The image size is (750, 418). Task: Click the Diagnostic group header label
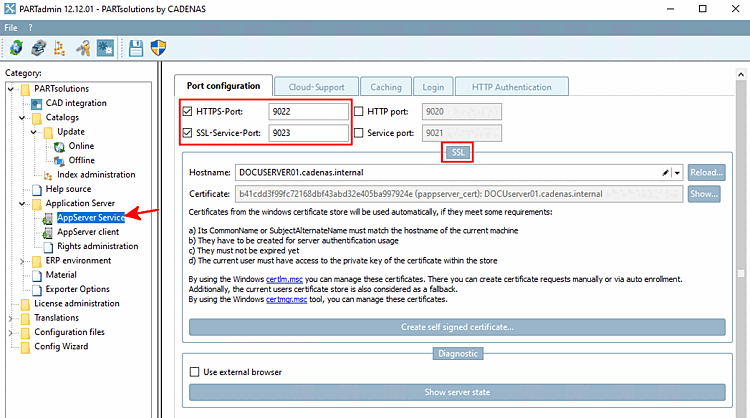[458, 353]
